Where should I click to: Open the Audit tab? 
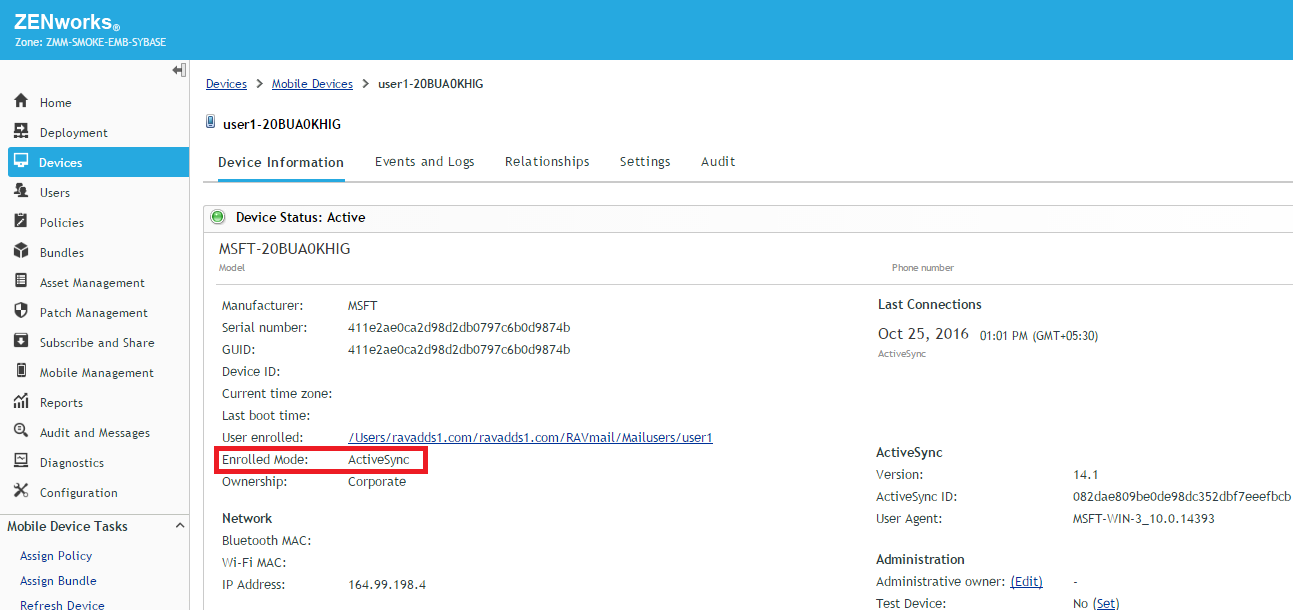(718, 161)
